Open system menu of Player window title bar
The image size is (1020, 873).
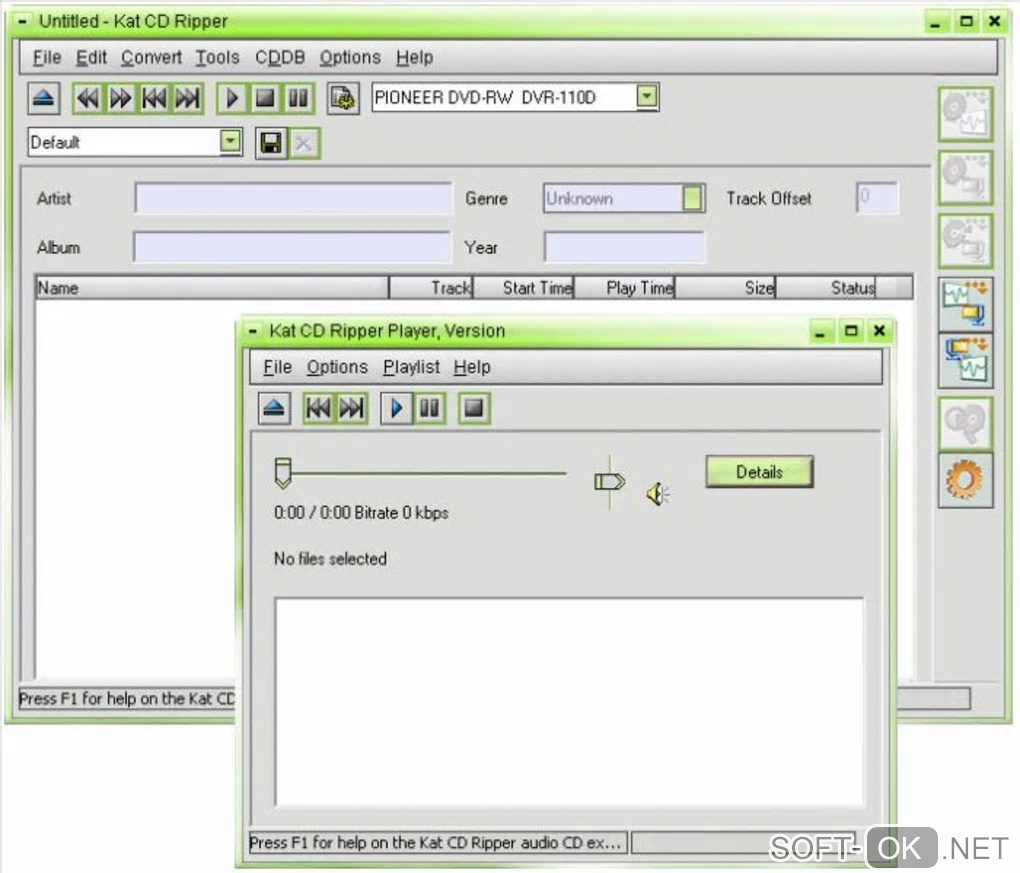click(252, 331)
